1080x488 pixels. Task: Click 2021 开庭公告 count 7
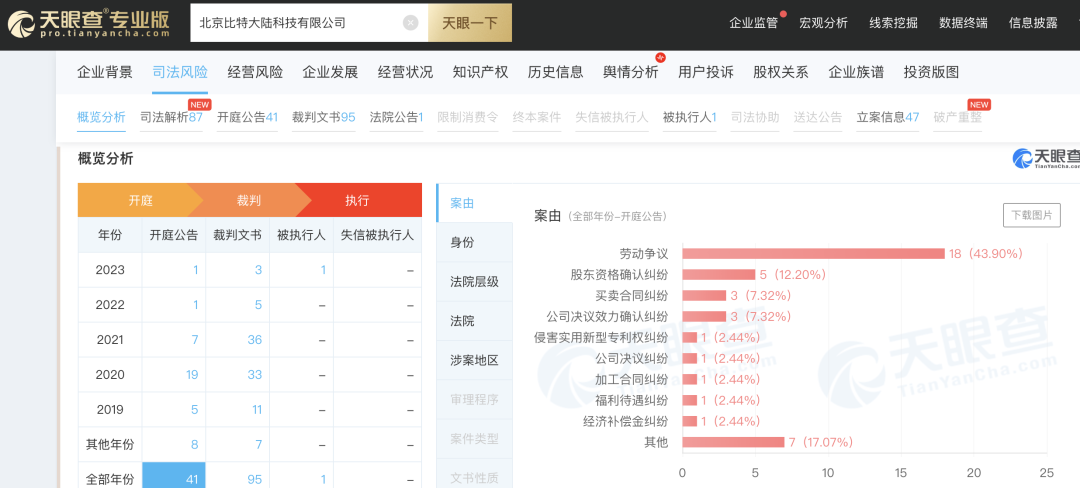pyautogui.click(x=196, y=340)
